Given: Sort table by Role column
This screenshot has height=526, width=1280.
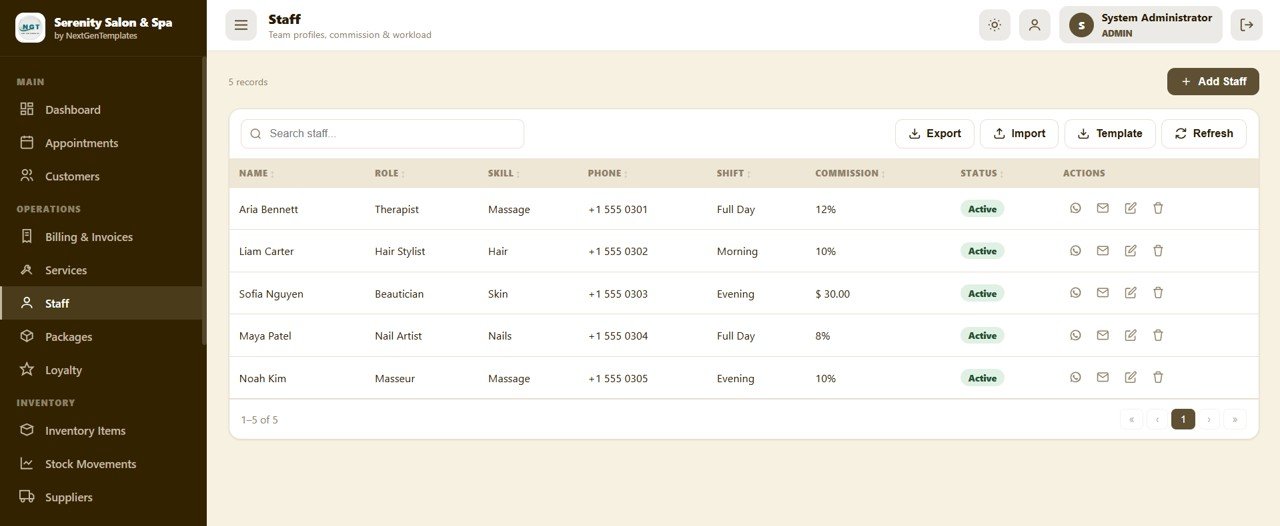Looking at the screenshot, I should [389, 173].
